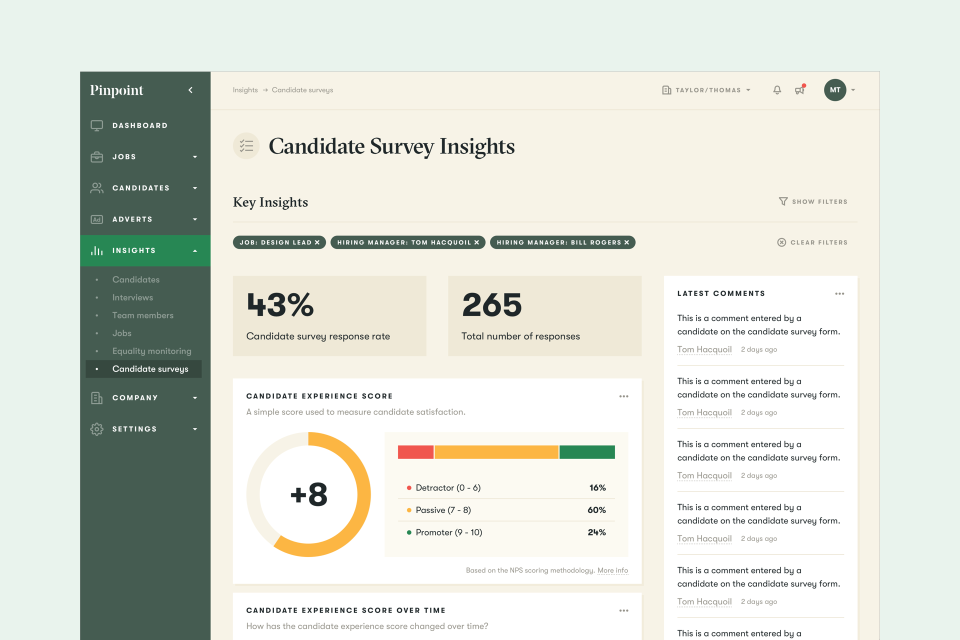Open the announcements megaphone icon
Image resolution: width=960 pixels, height=640 pixels.
click(x=800, y=90)
